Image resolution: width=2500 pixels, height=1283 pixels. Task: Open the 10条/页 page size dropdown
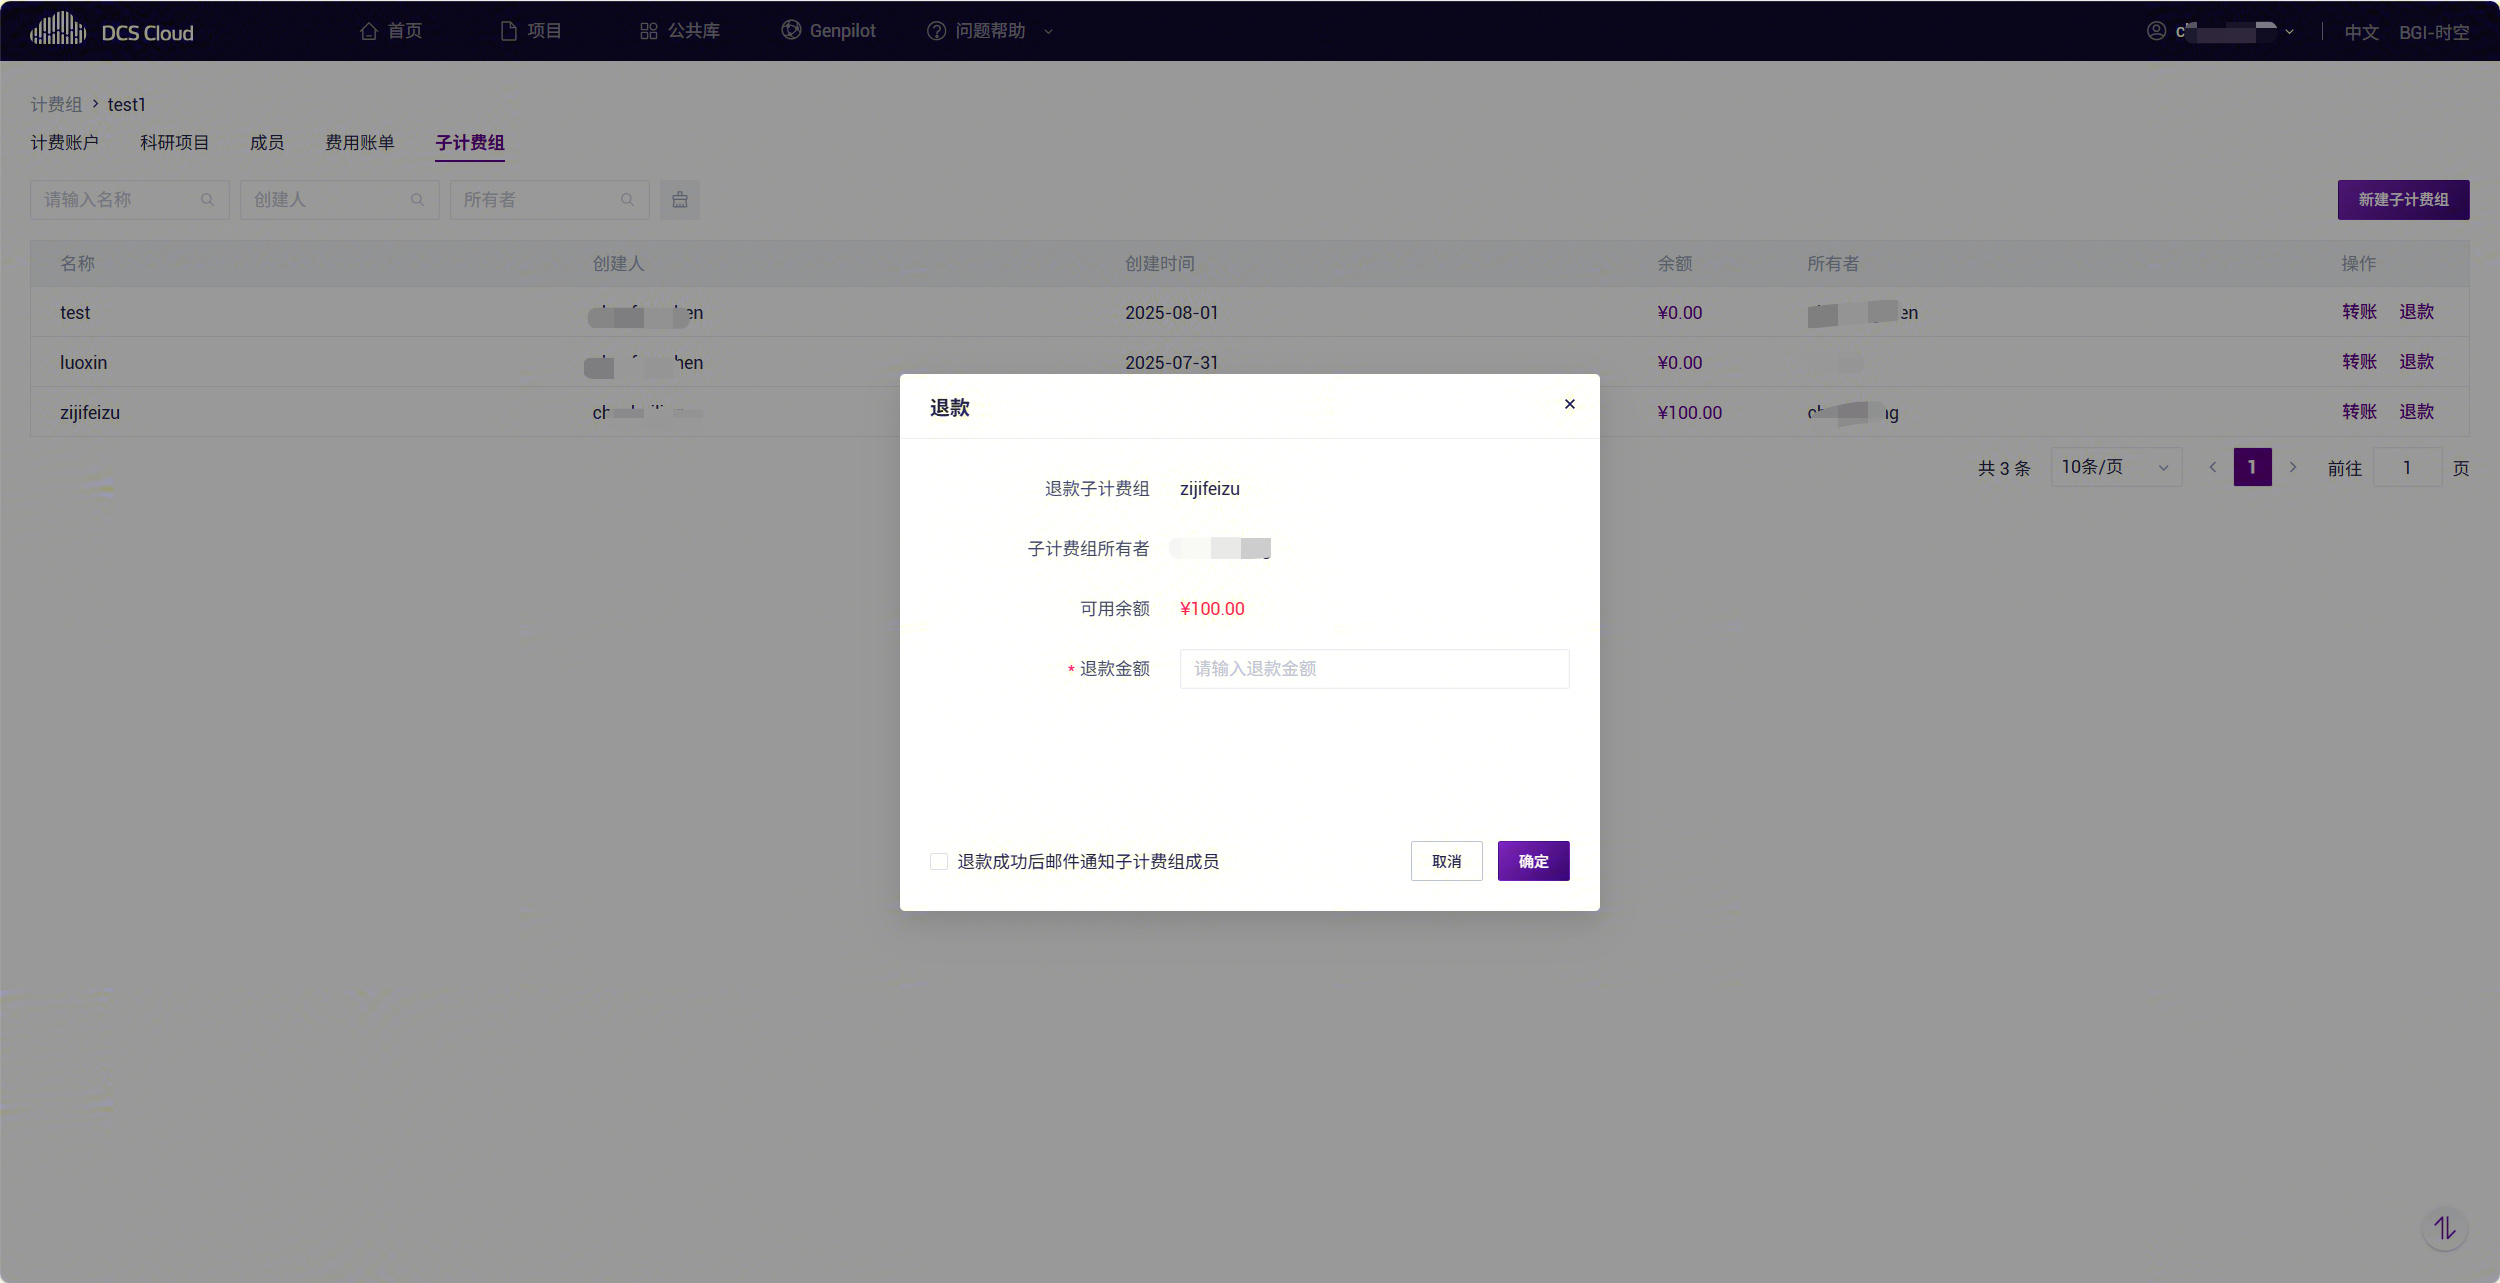point(2115,467)
